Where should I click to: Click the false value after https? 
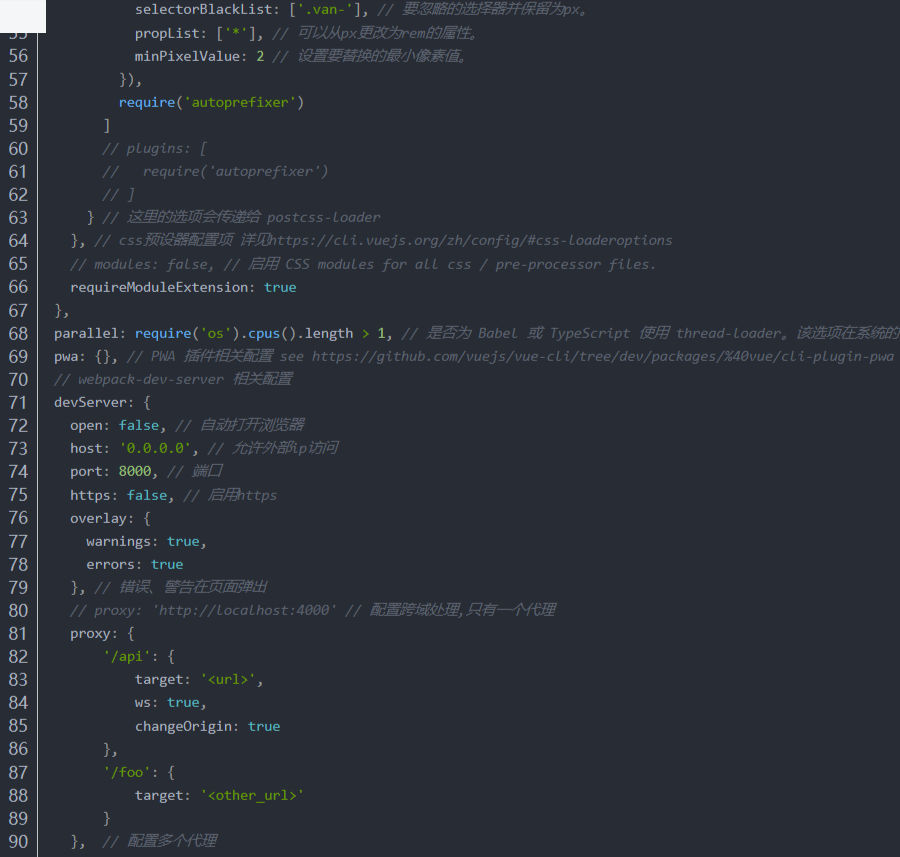click(147, 495)
